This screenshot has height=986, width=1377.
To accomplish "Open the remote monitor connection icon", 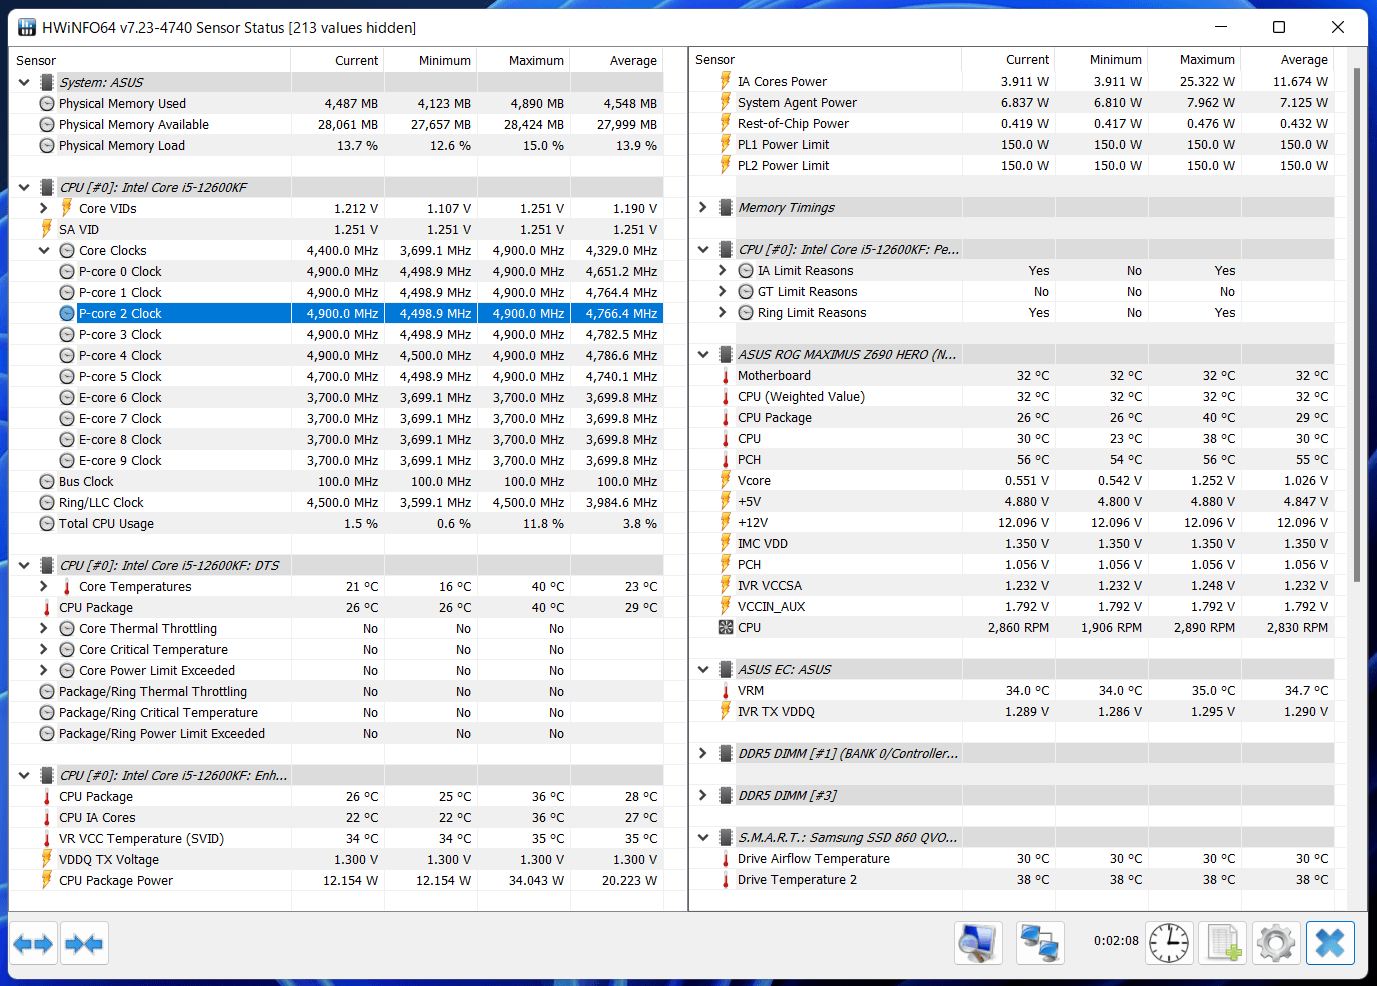I will tap(978, 943).
